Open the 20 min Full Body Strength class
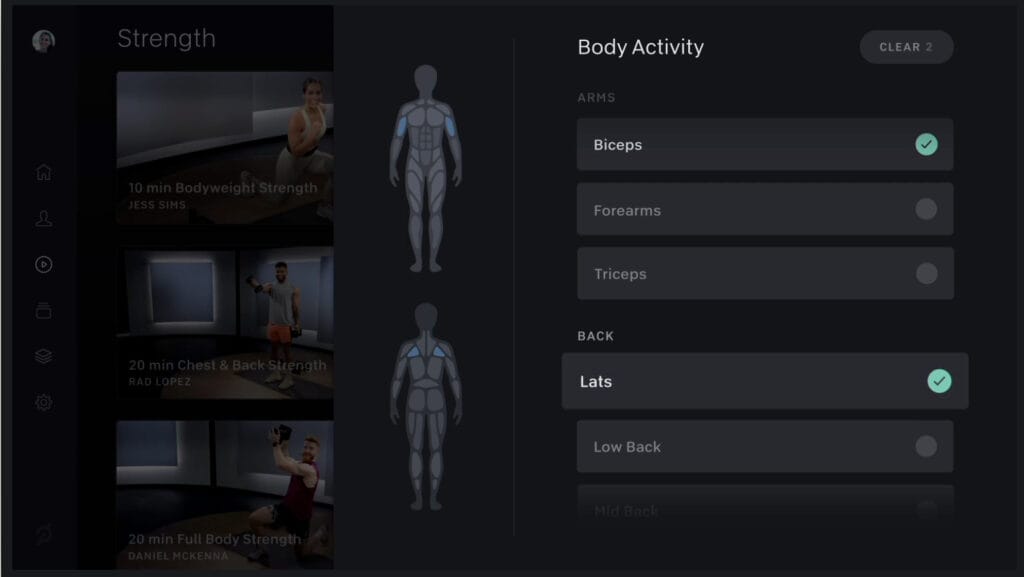 225,495
